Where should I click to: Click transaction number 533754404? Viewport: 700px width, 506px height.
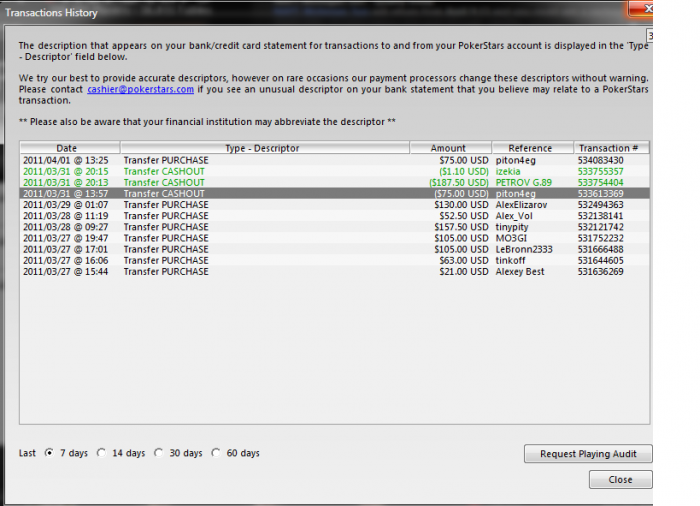click(x=600, y=183)
